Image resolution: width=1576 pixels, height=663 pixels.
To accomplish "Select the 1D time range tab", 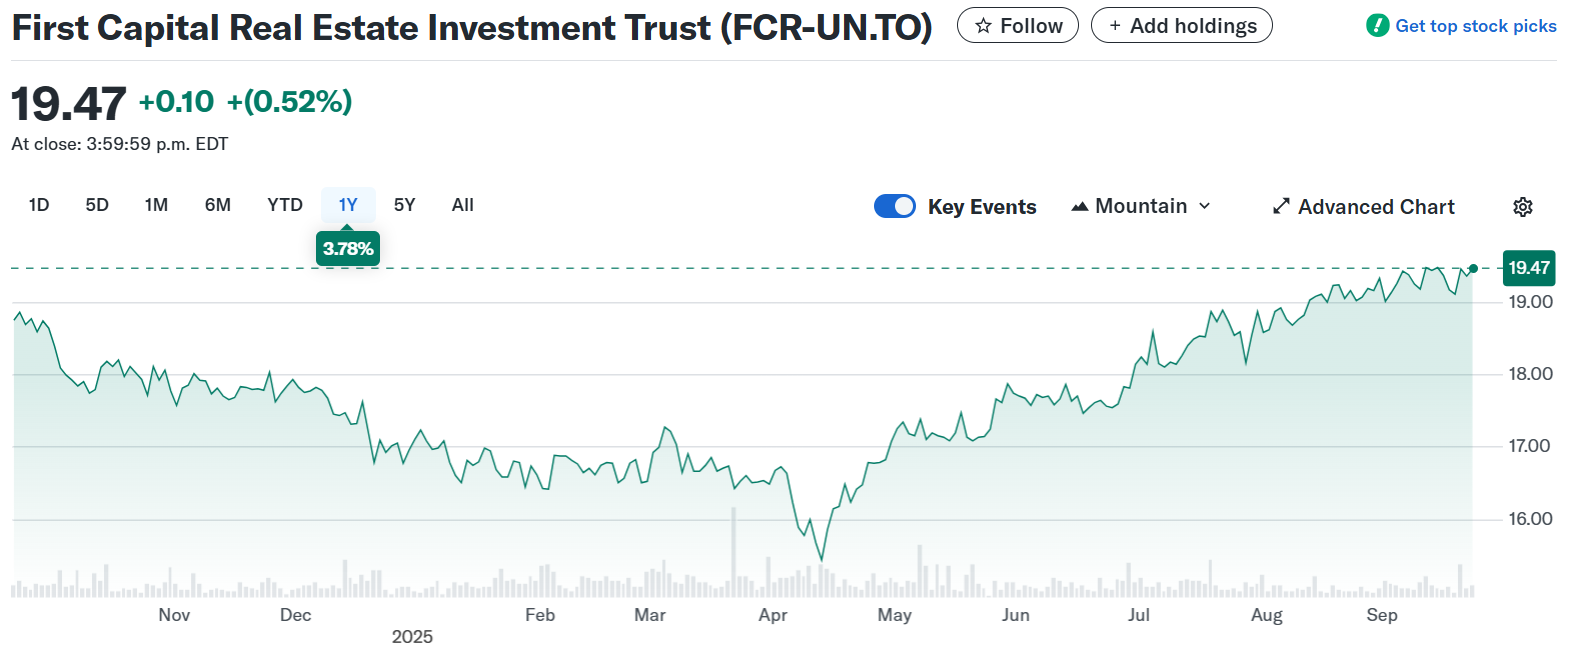I will tap(39, 205).
